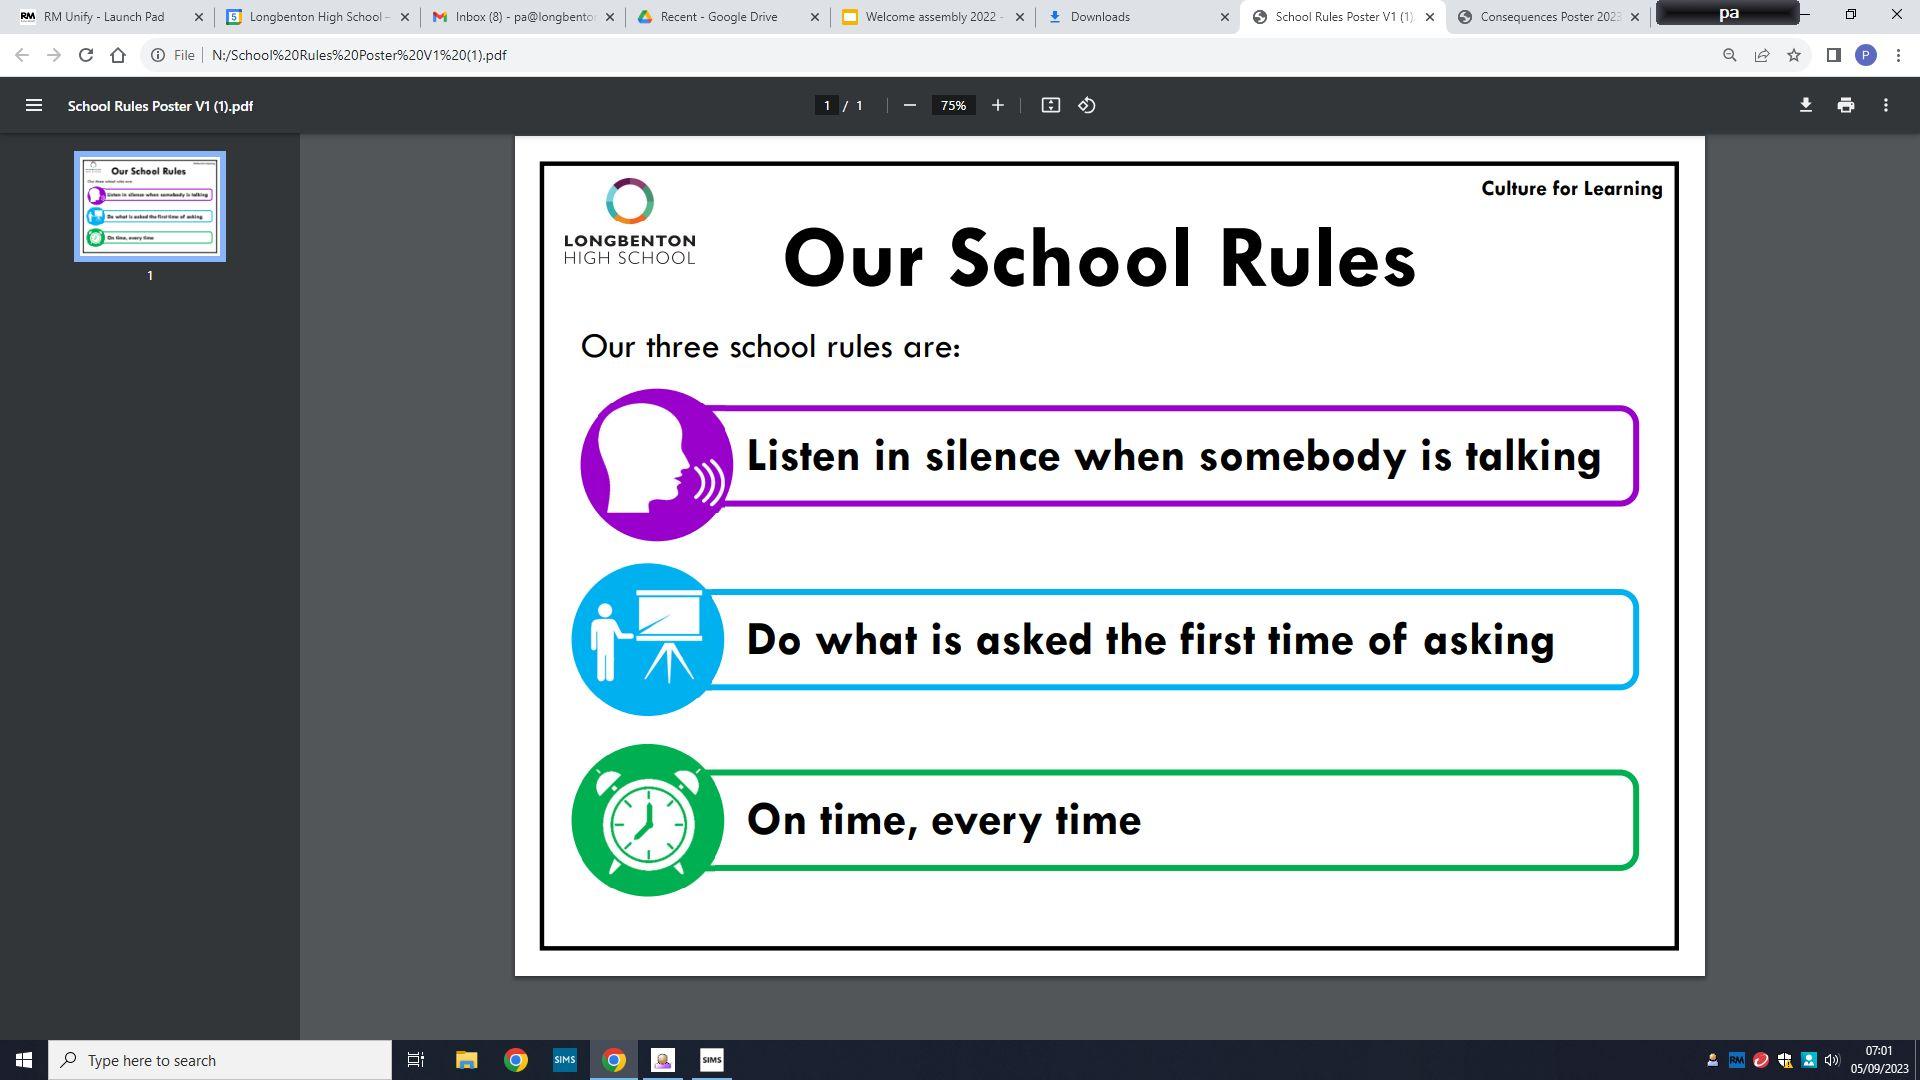This screenshot has width=1920, height=1080.
Task: Toggle the Chrome side panel
Action: (1833, 55)
